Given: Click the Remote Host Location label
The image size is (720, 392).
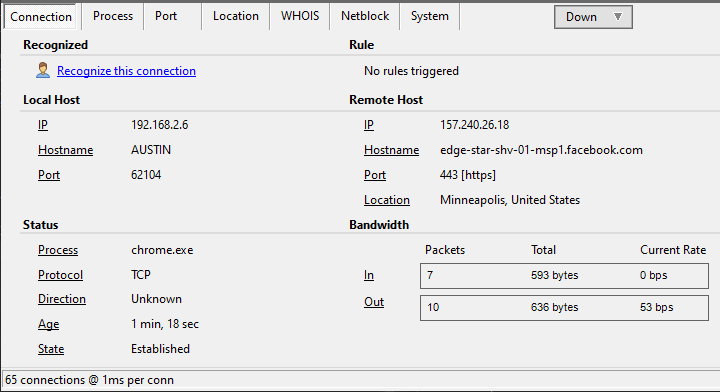Looking at the screenshot, I should [387, 200].
